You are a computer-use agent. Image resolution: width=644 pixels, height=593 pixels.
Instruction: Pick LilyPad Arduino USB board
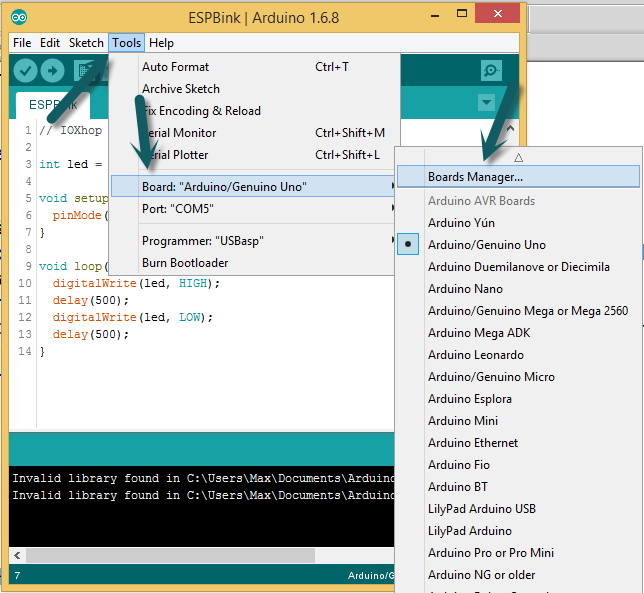pos(518,509)
